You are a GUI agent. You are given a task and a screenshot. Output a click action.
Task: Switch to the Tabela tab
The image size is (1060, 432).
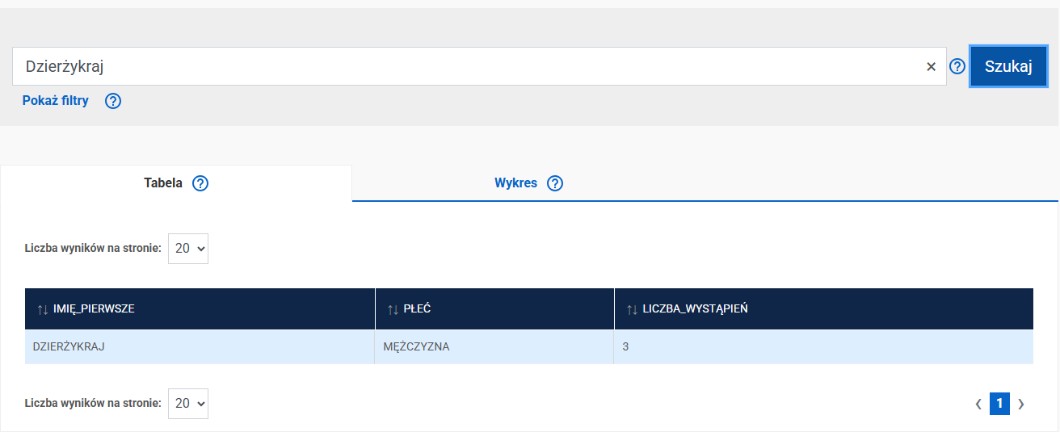164,184
